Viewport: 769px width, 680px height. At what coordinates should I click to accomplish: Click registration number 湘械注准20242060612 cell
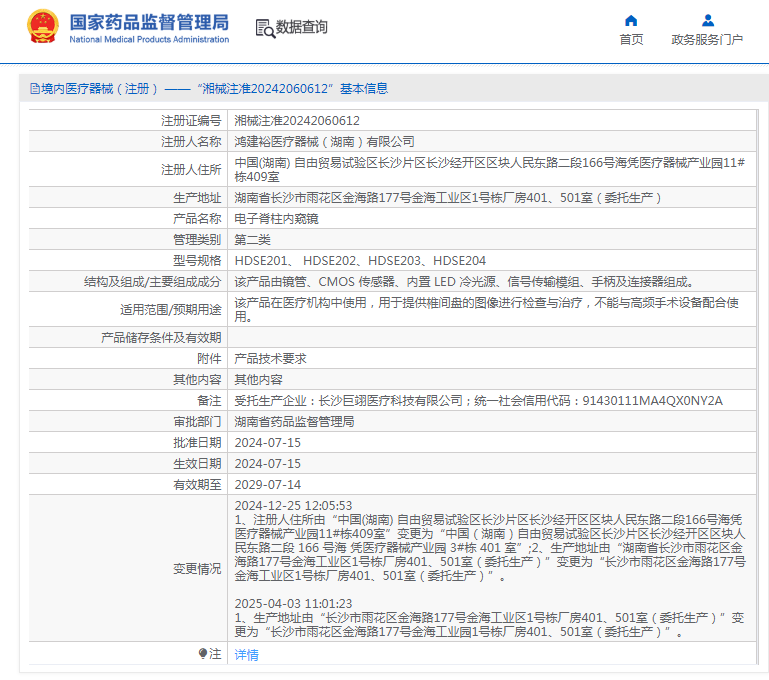[x=297, y=120]
